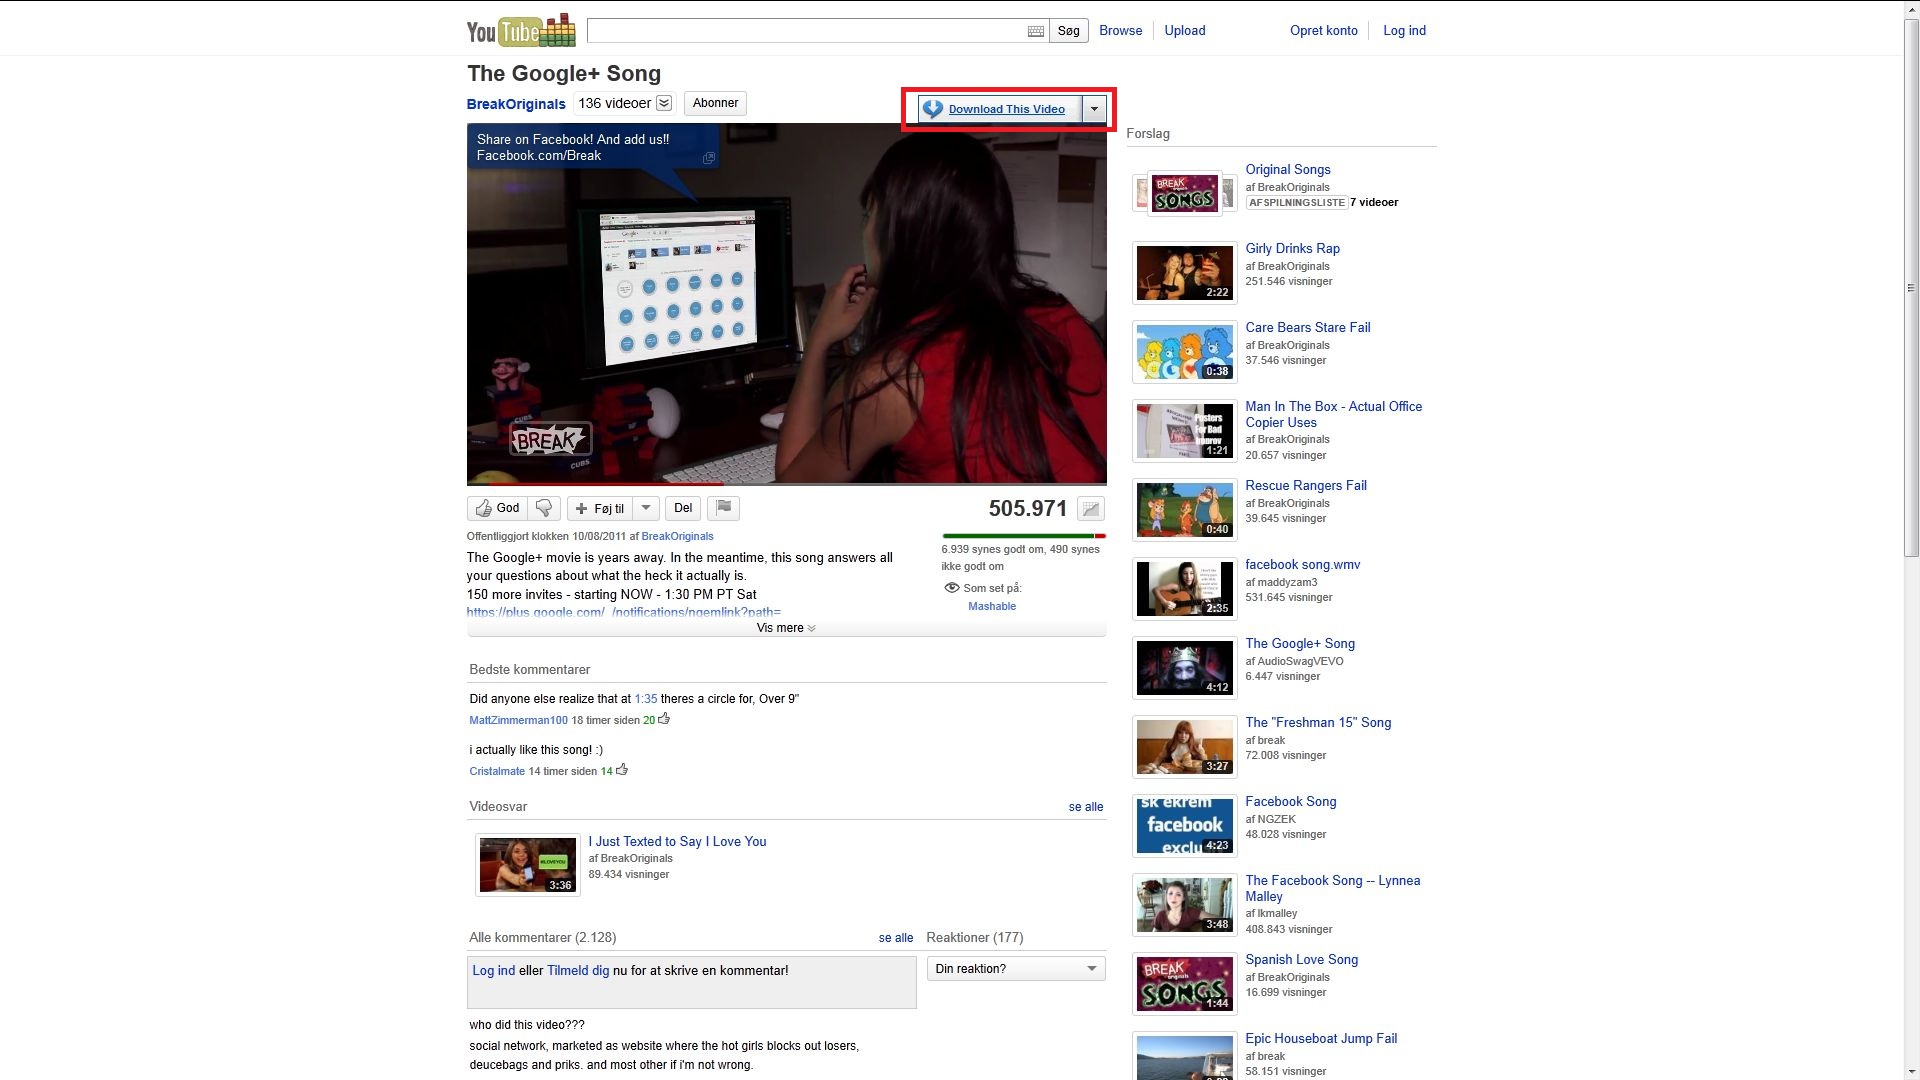
Task: Open the Download This Video dropdown arrow
Action: pos(1094,109)
